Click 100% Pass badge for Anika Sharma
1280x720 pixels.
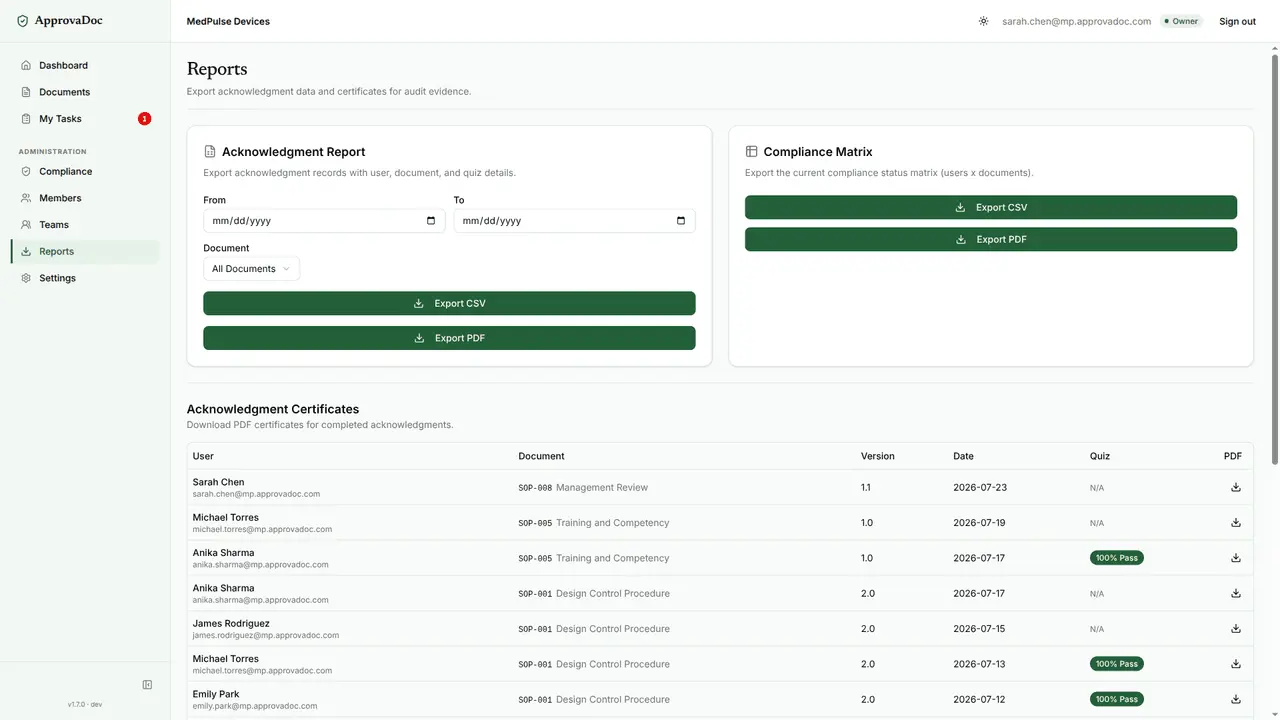tap(1117, 558)
